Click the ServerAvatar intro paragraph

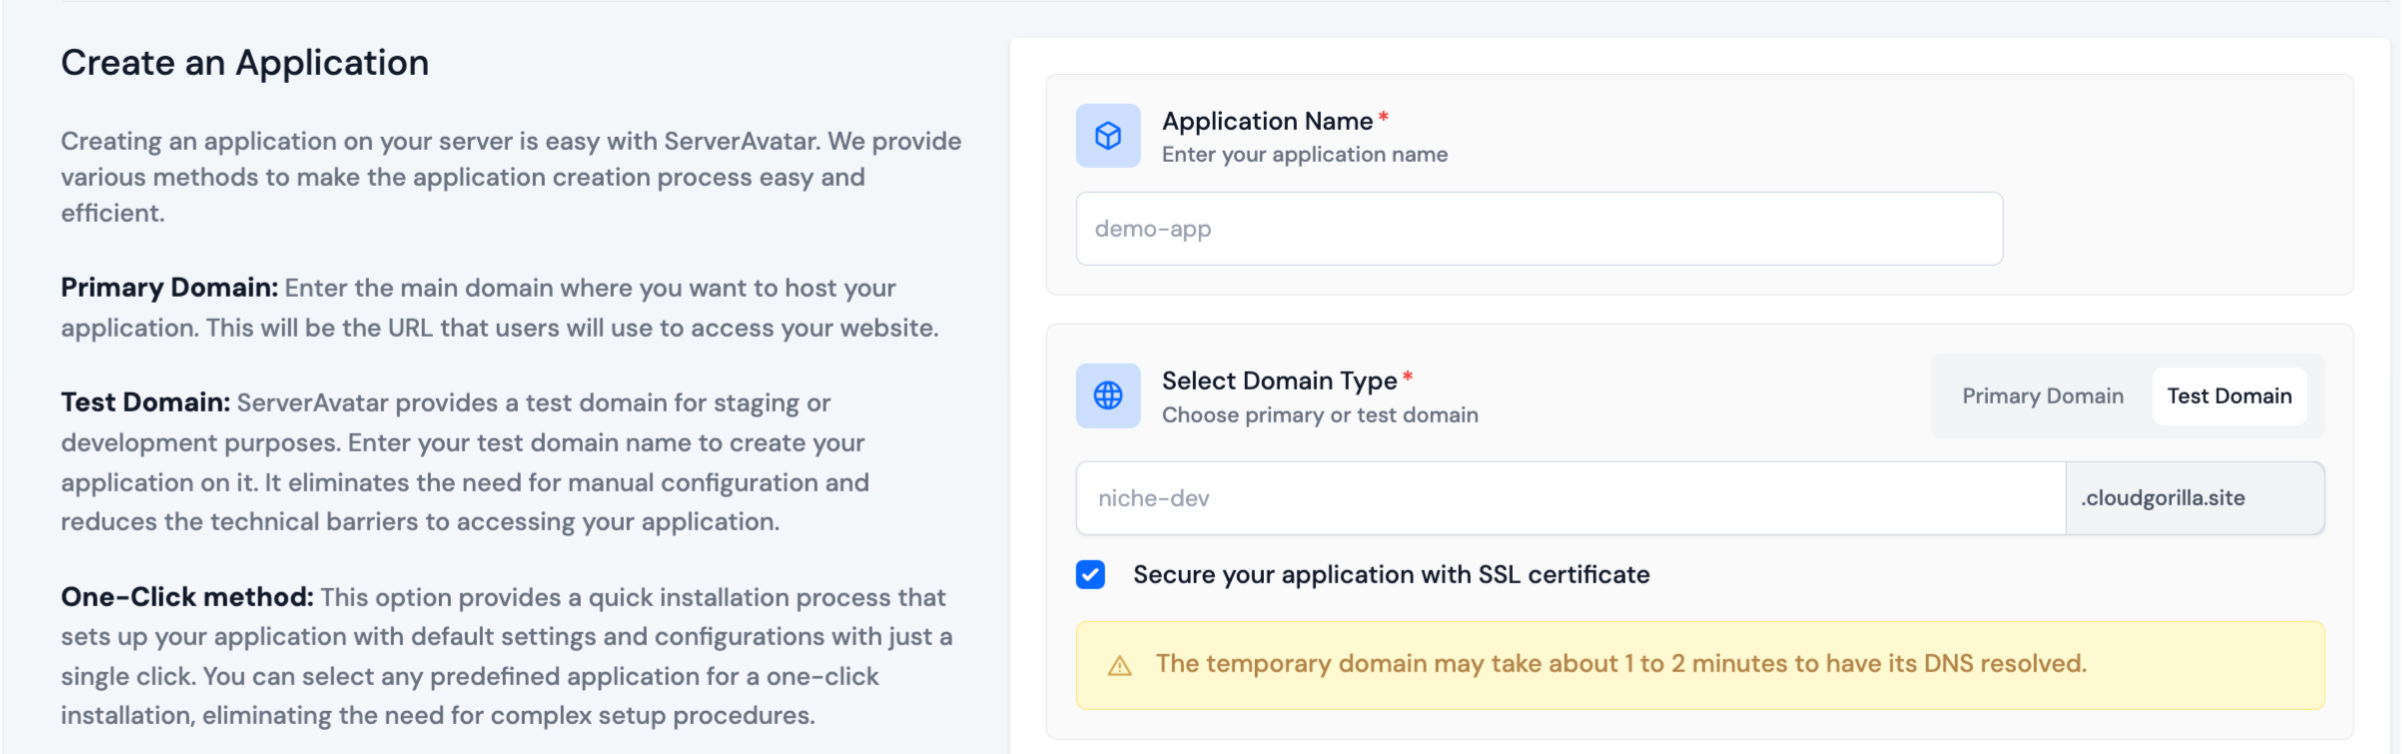pos(510,177)
